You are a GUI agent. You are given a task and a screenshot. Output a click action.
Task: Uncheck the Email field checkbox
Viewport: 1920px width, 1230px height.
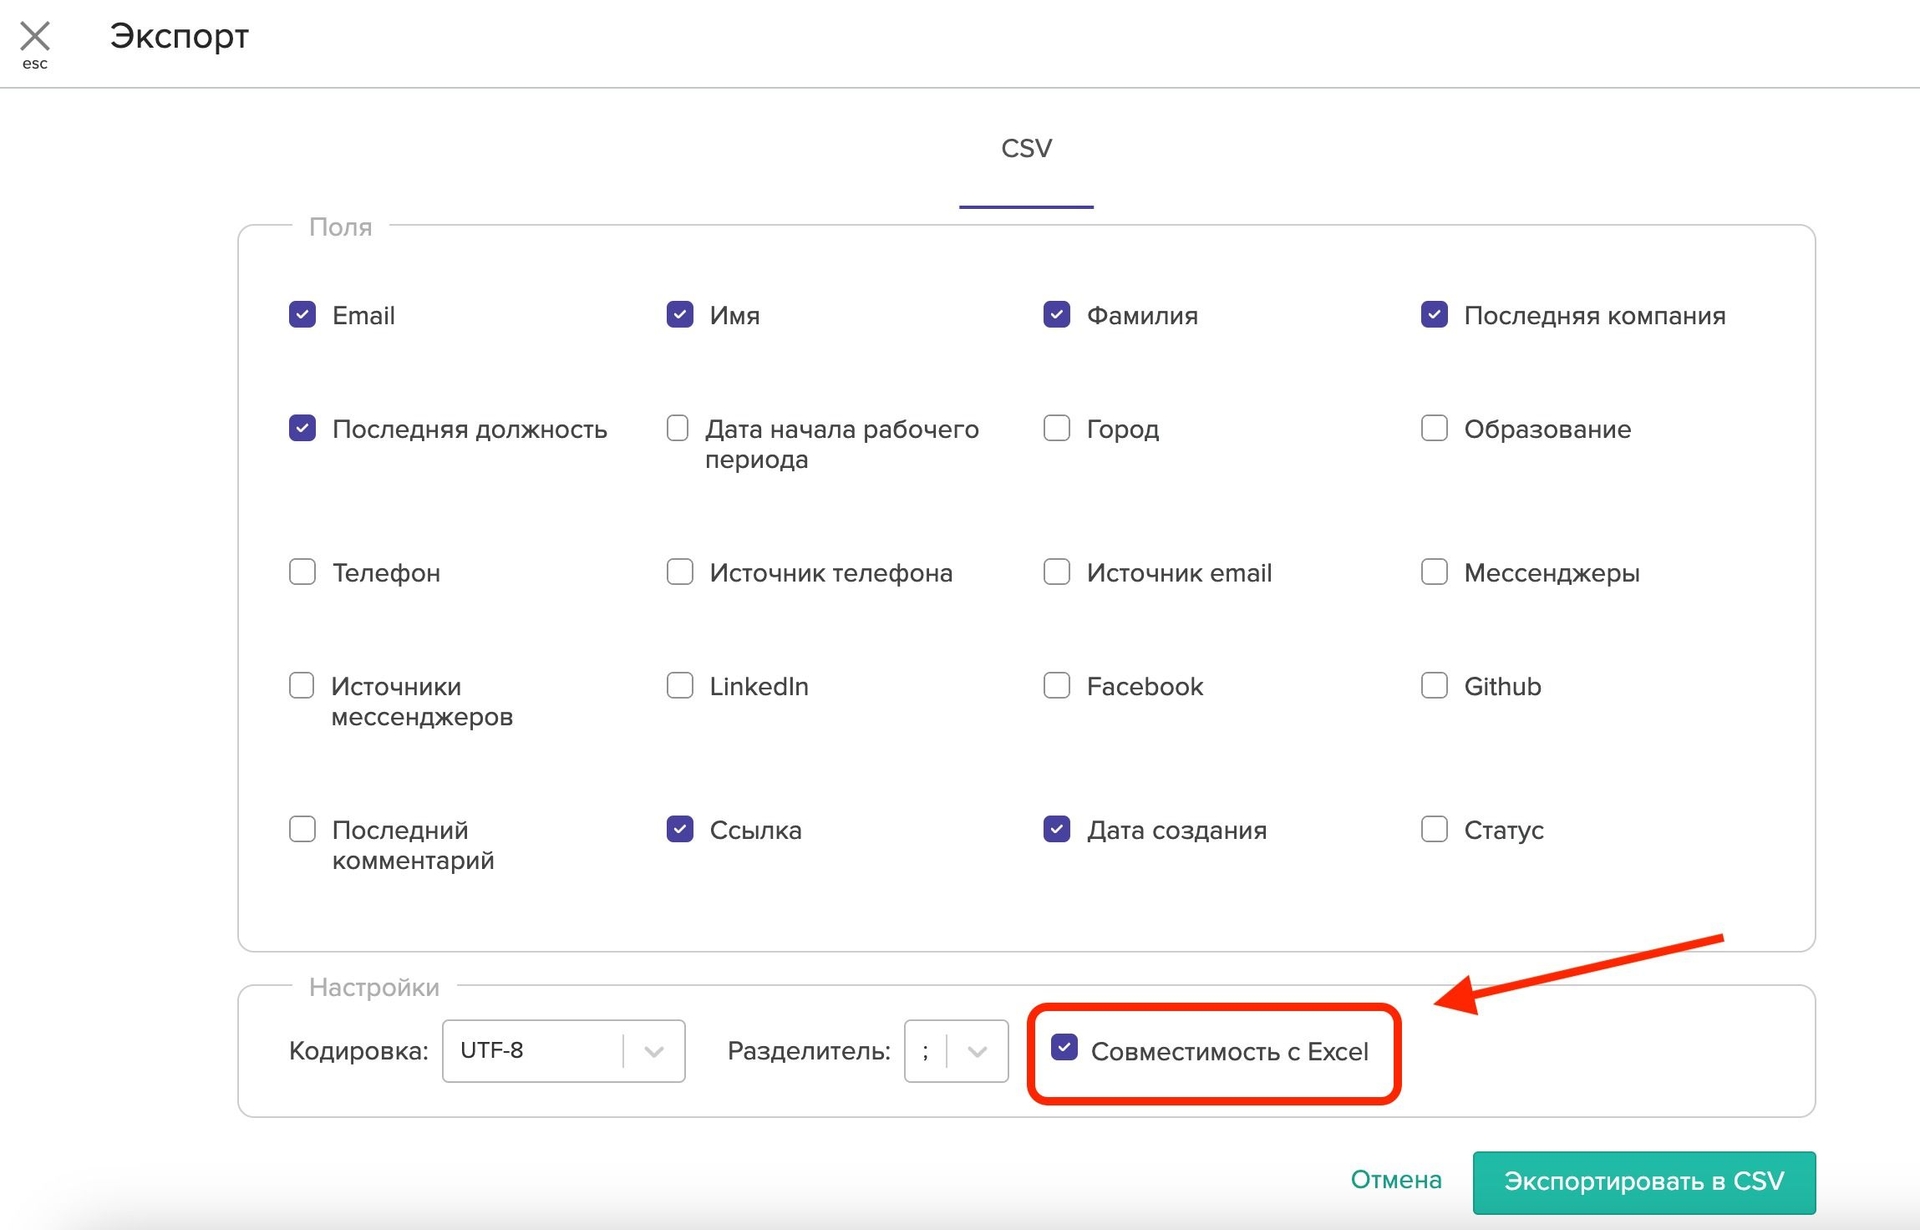click(x=302, y=315)
